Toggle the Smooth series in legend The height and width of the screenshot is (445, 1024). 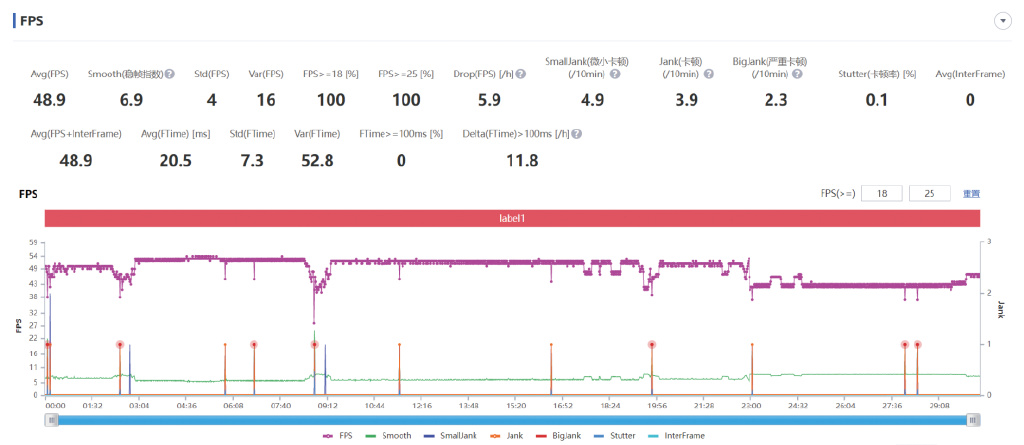[389, 435]
